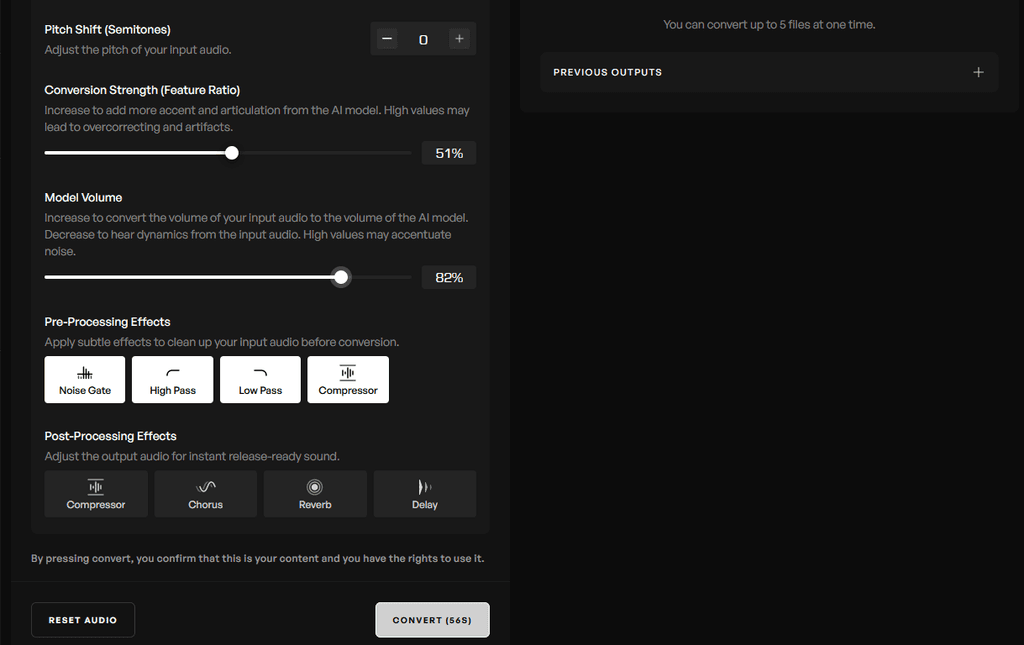Click the pitch shift value field
Viewport: 1024px width, 645px height.
[422, 38]
